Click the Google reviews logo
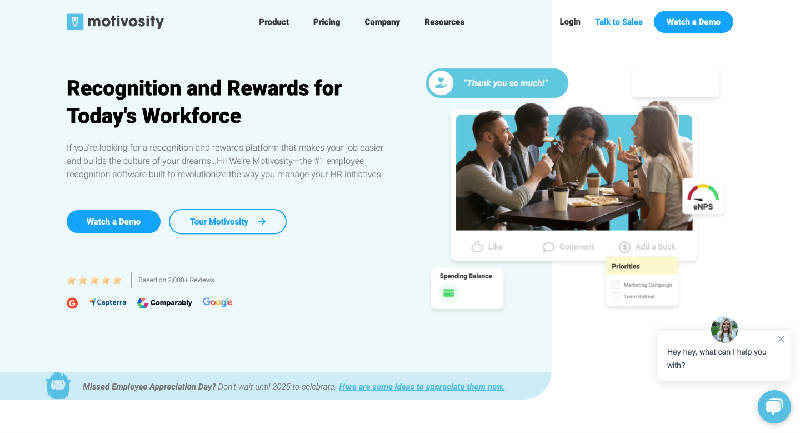Screen dimensions: 800x433 [217, 302]
